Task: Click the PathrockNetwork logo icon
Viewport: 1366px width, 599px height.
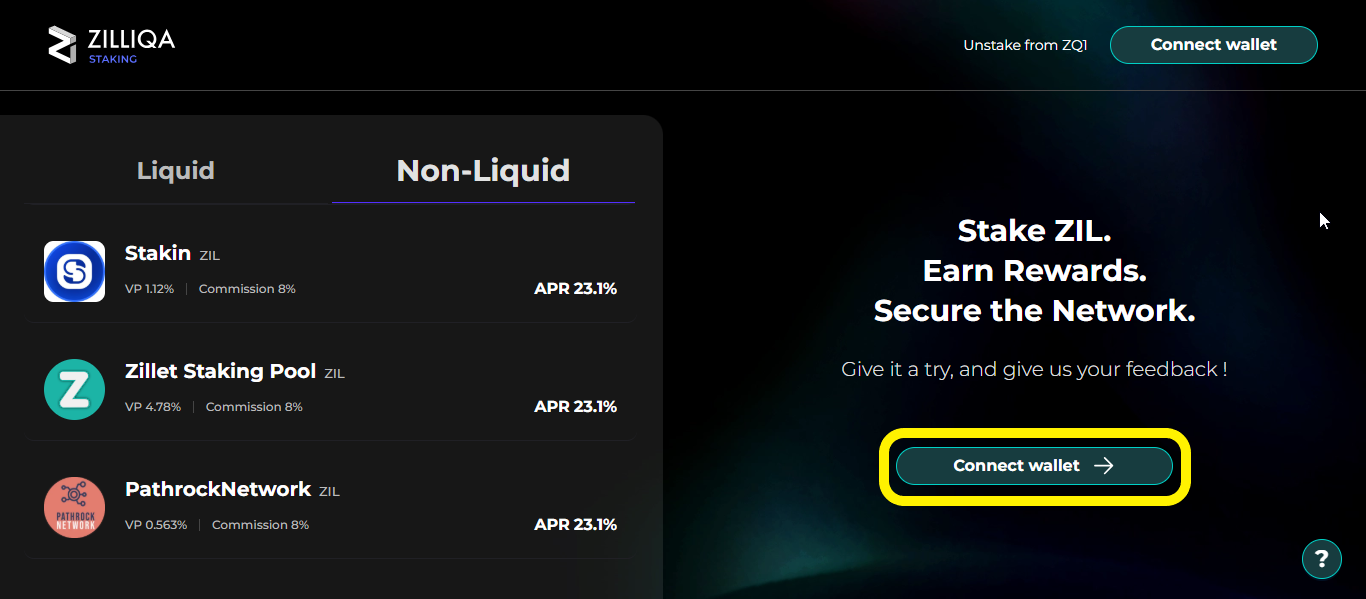Action: click(x=74, y=507)
